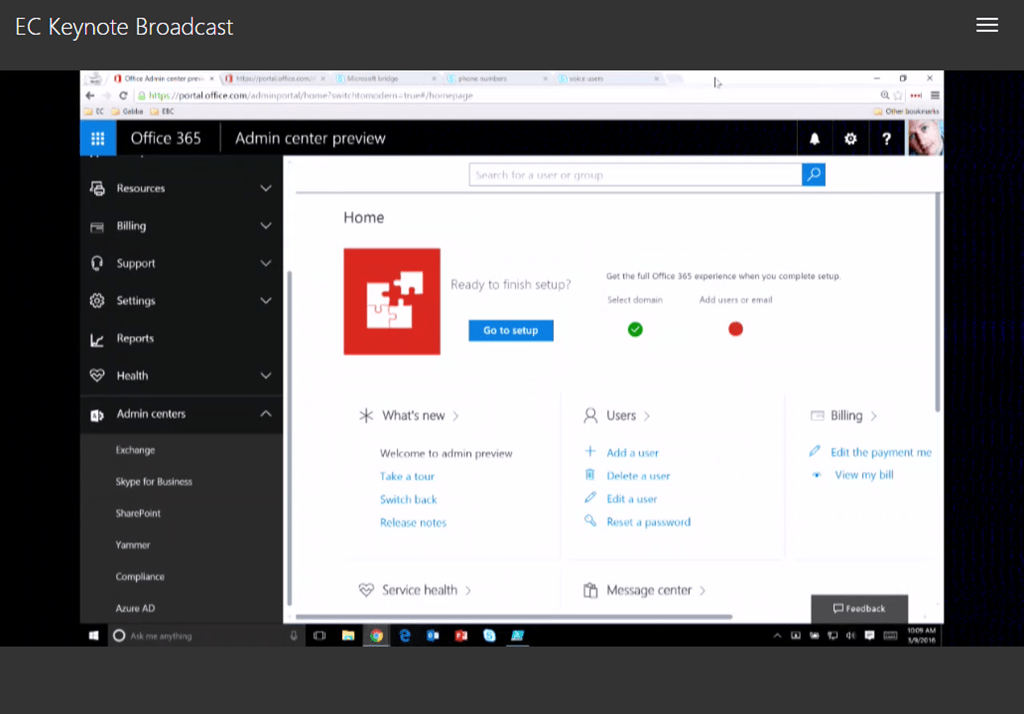Screen dimensions: 1024x714
Task: Select Skype for Business admin center
Action: click(x=154, y=482)
